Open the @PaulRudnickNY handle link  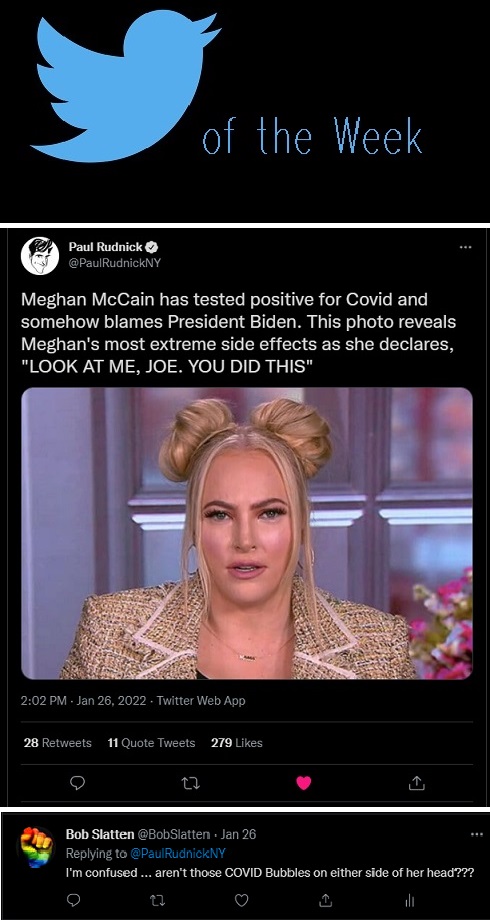click(115, 263)
